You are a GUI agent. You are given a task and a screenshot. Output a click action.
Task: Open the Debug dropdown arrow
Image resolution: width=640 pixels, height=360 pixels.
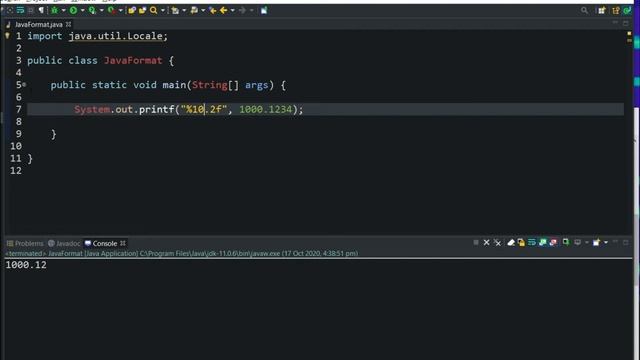coord(63,10)
